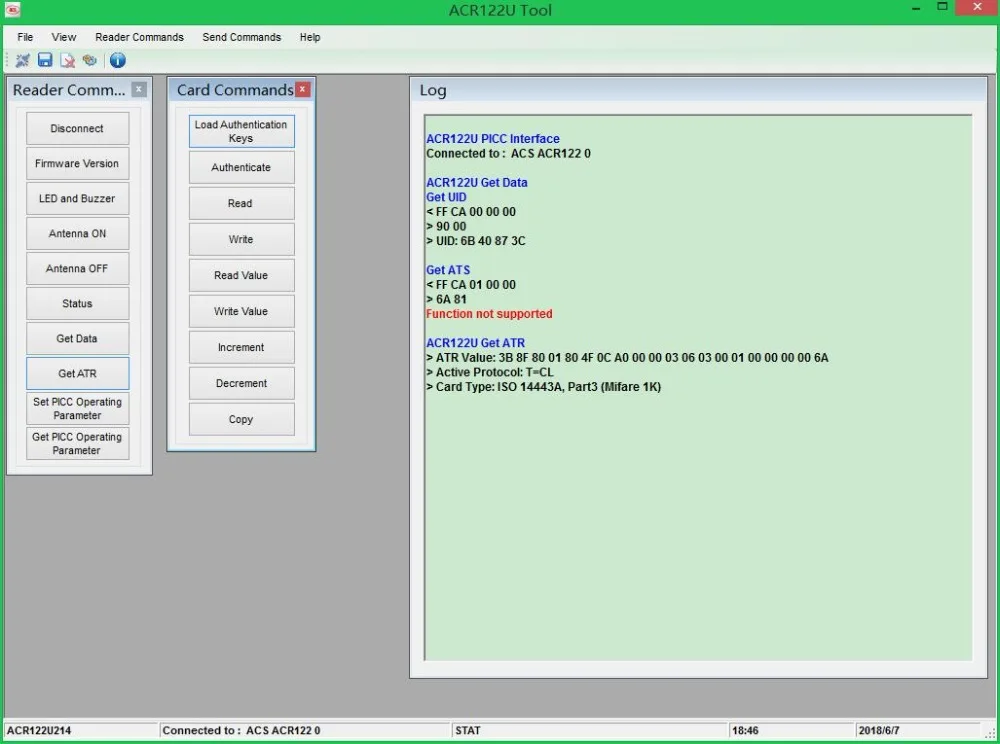
Task: Click the 'ACR122U Get Data' log heading
Action: point(476,182)
